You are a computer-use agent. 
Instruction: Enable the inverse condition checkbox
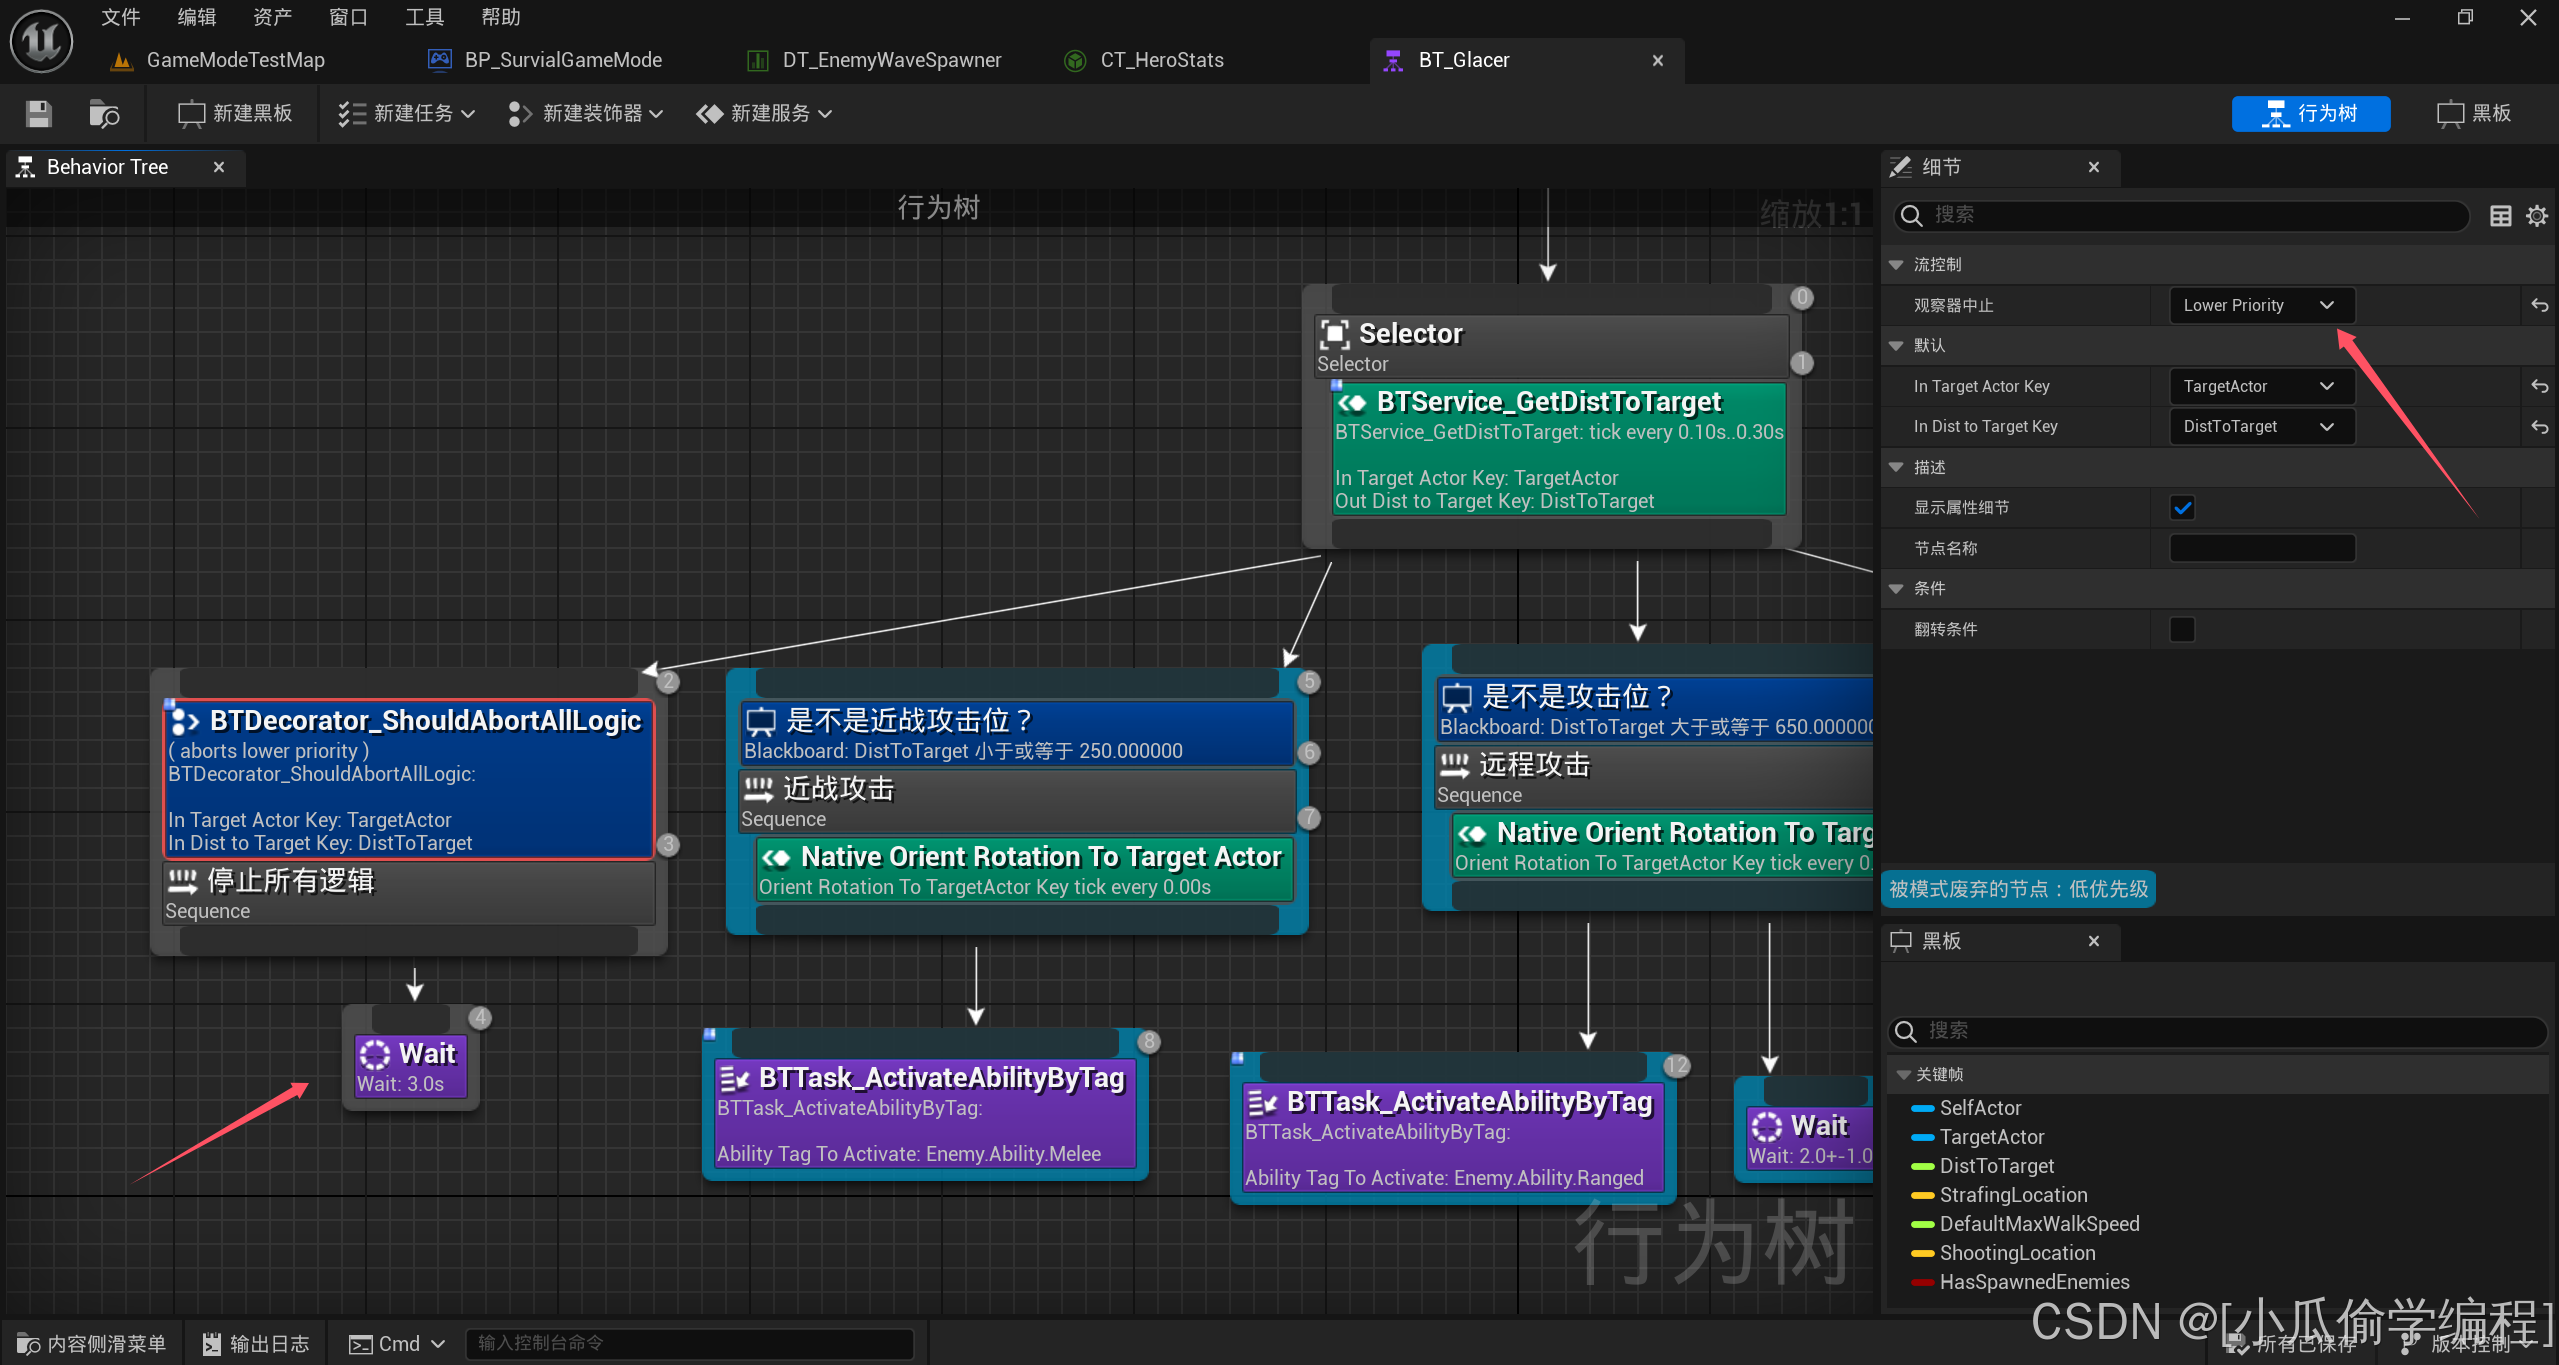coord(2182,630)
